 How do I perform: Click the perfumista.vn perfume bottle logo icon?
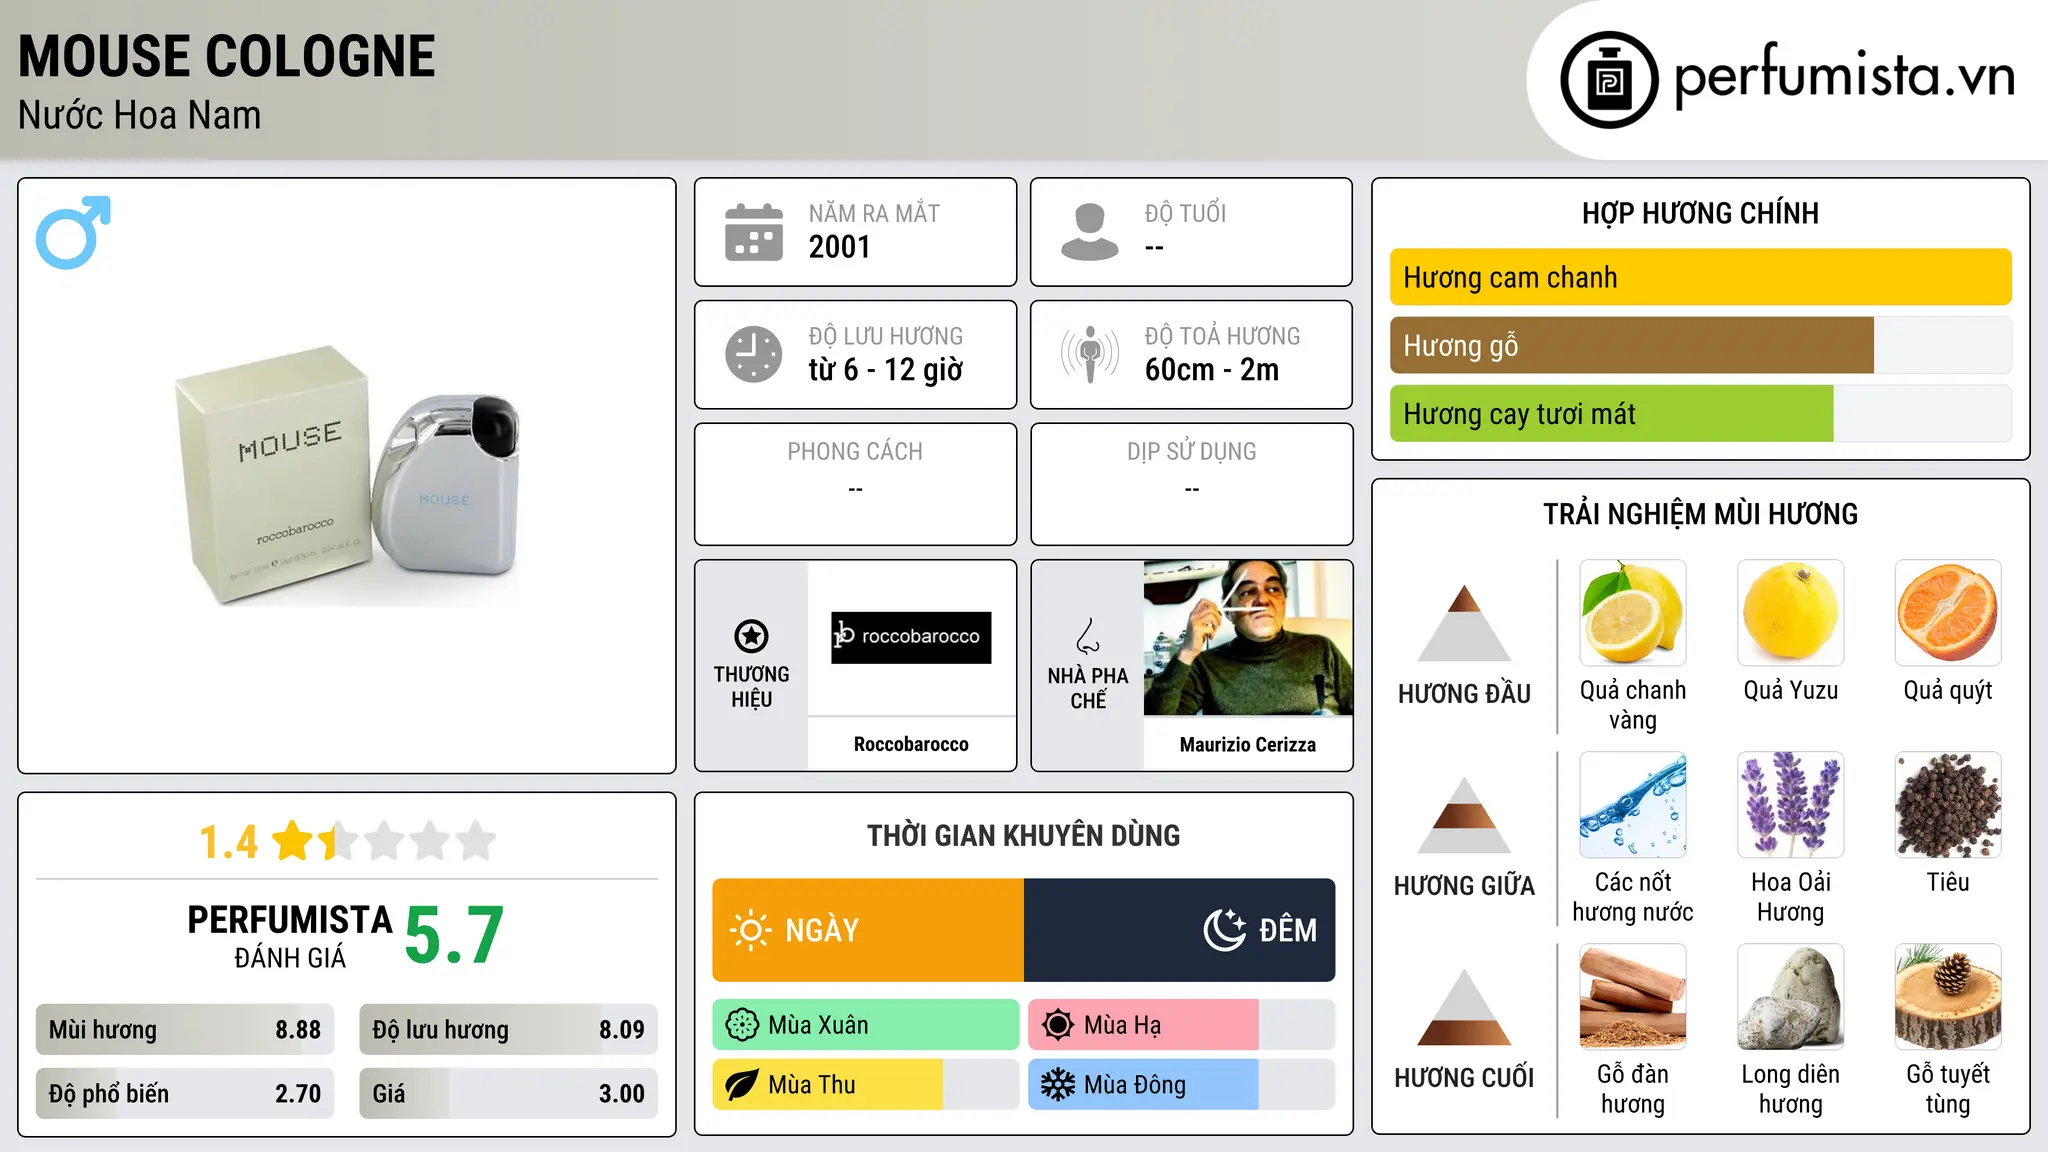(1609, 80)
